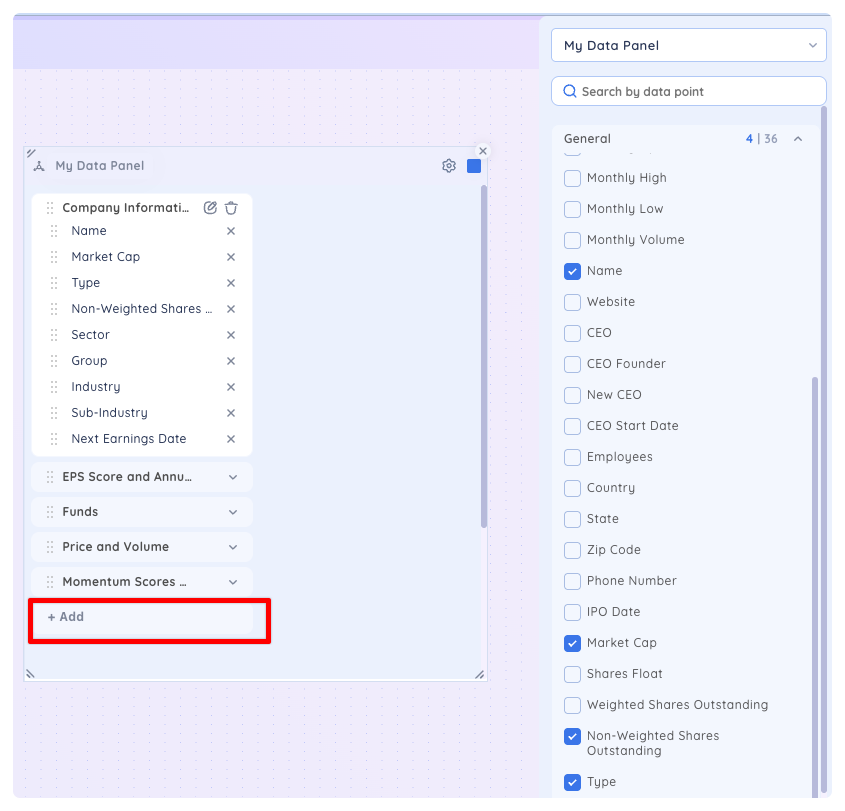Screen dimensions: 845x811
Task: Focus the Search by data point field
Action: pyautogui.click(x=689, y=91)
